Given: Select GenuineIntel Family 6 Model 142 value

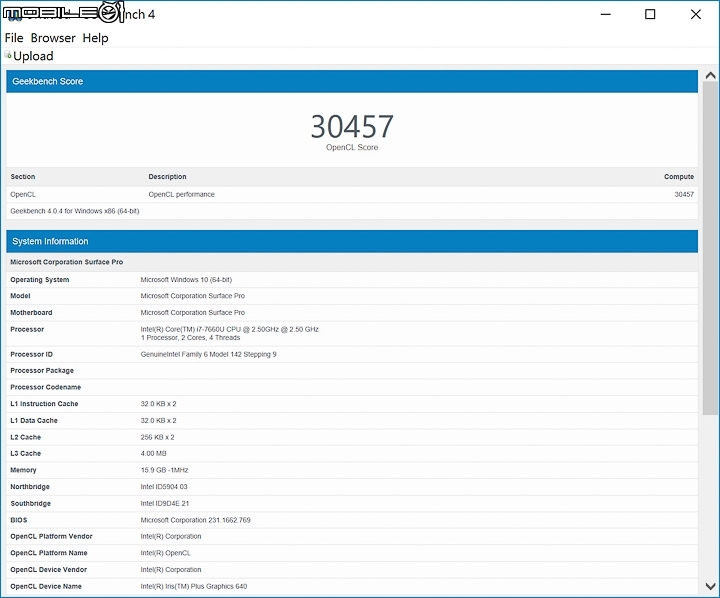Looking at the screenshot, I should [x=208, y=354].
